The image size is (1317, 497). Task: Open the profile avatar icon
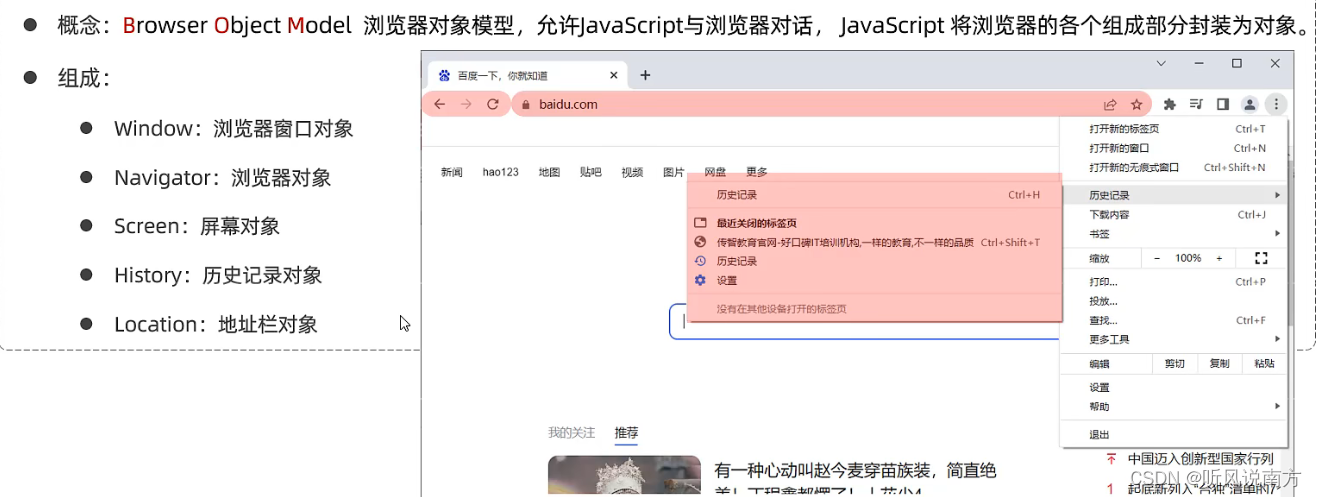[x=1249, y=104]
